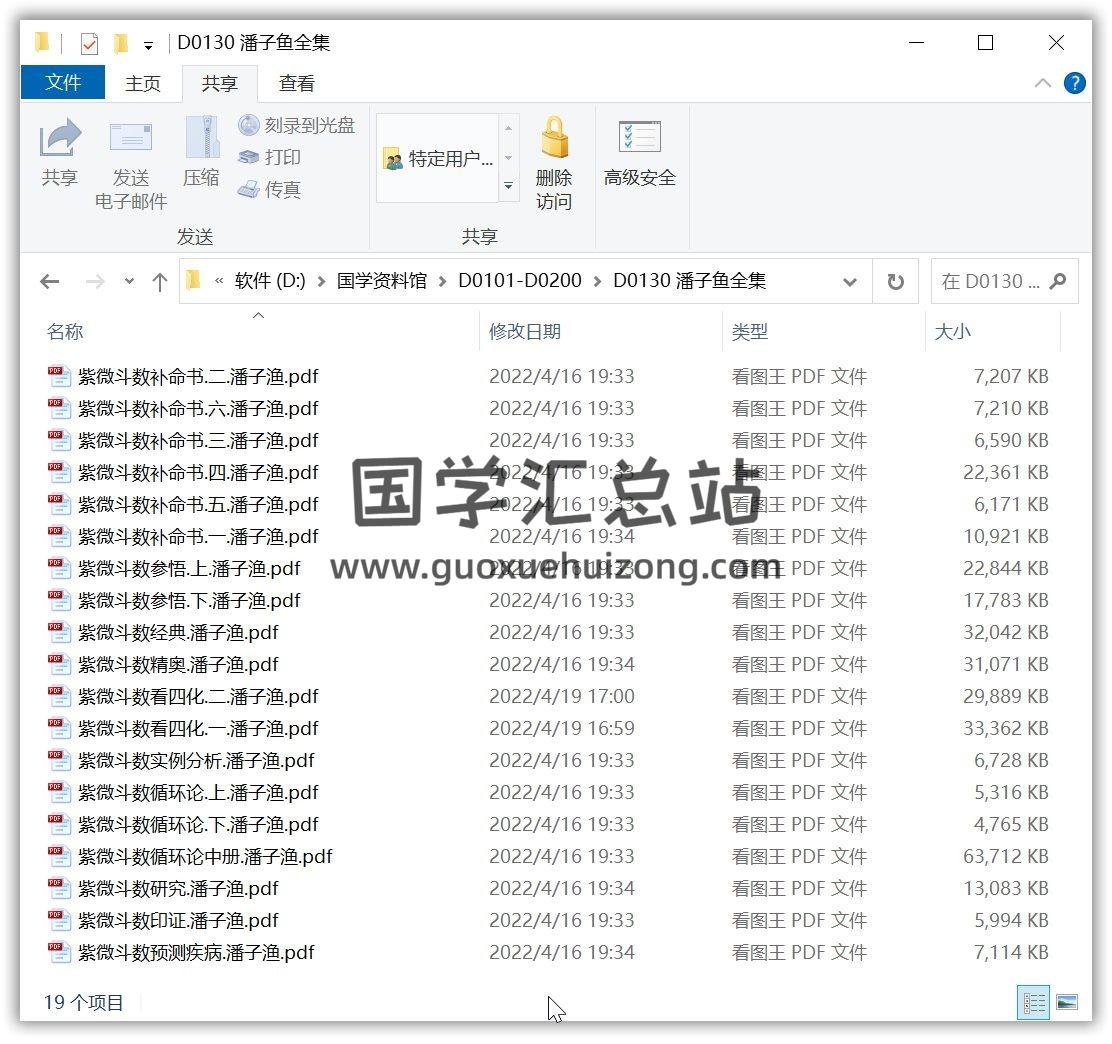1112x1044 pixels.
Task: Open the File menu tab
Action: coord(62,83)
